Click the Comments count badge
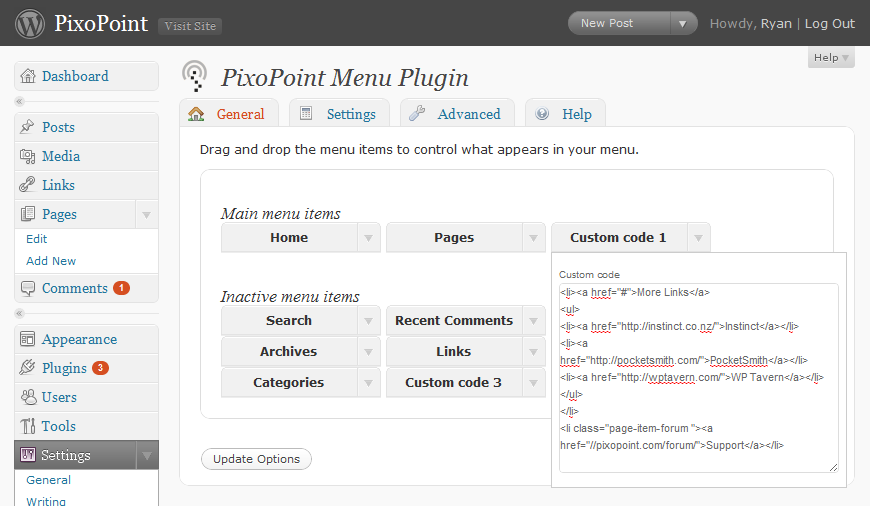Viewport: 870px width, 506px height. tap(122, 288)
